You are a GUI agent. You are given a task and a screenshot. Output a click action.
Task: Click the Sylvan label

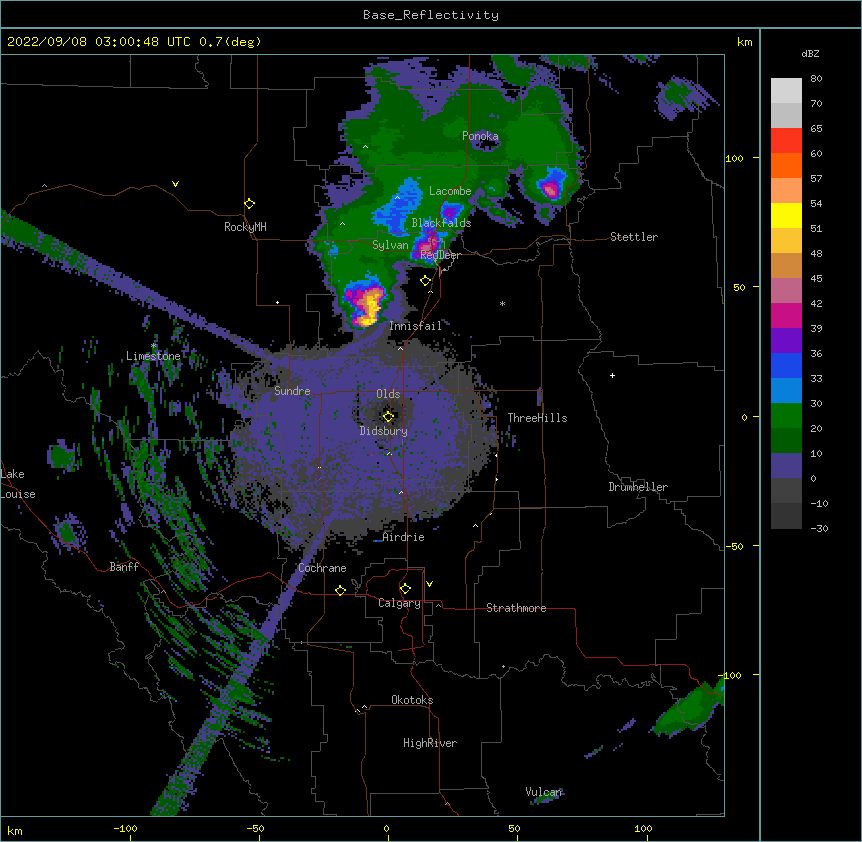tap(390, 245)
